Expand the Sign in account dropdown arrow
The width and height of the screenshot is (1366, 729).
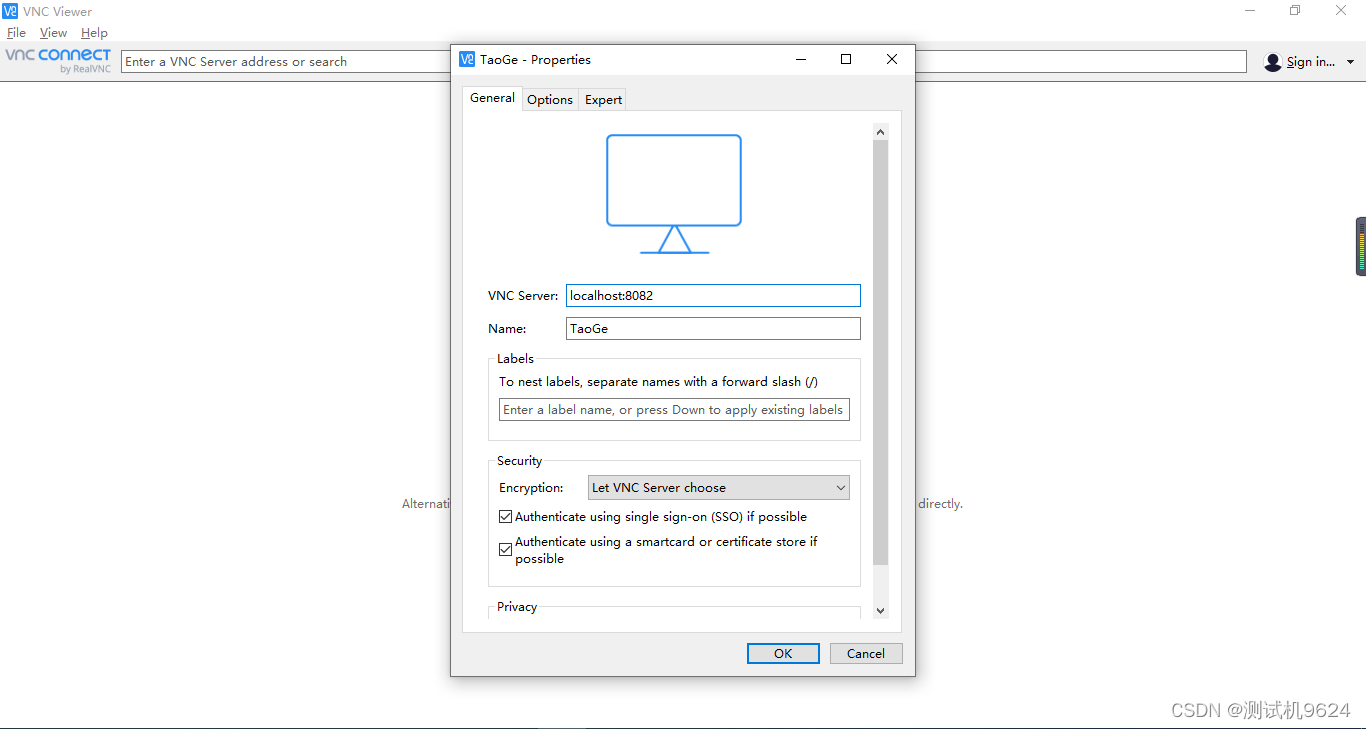(1350, 62)
